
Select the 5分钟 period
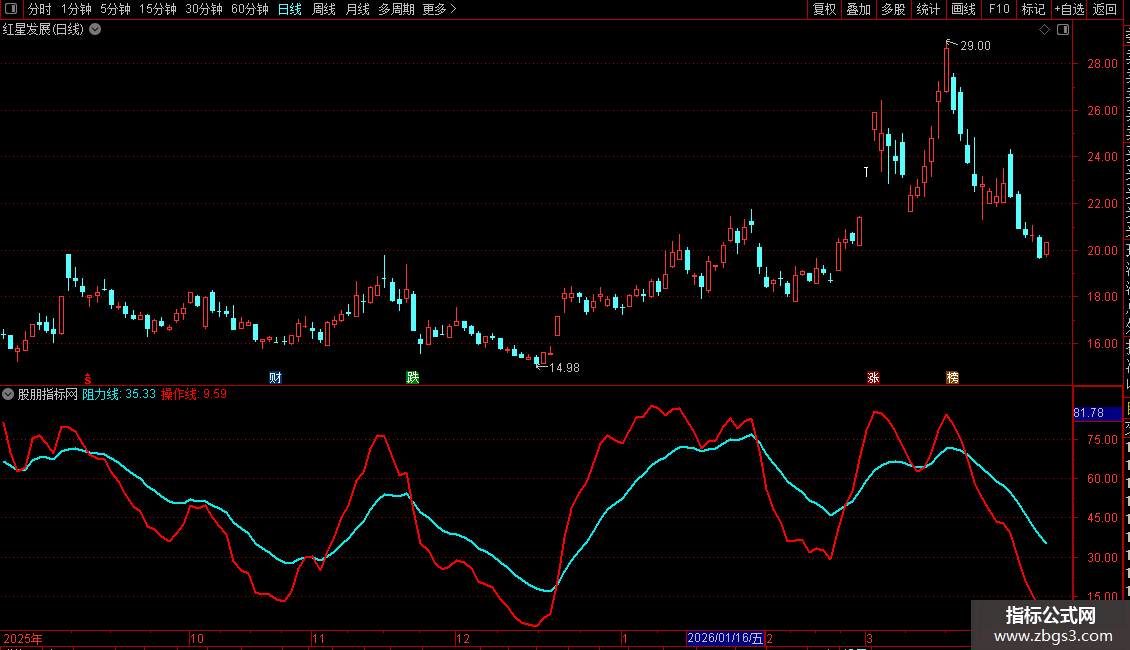(115, 9)
